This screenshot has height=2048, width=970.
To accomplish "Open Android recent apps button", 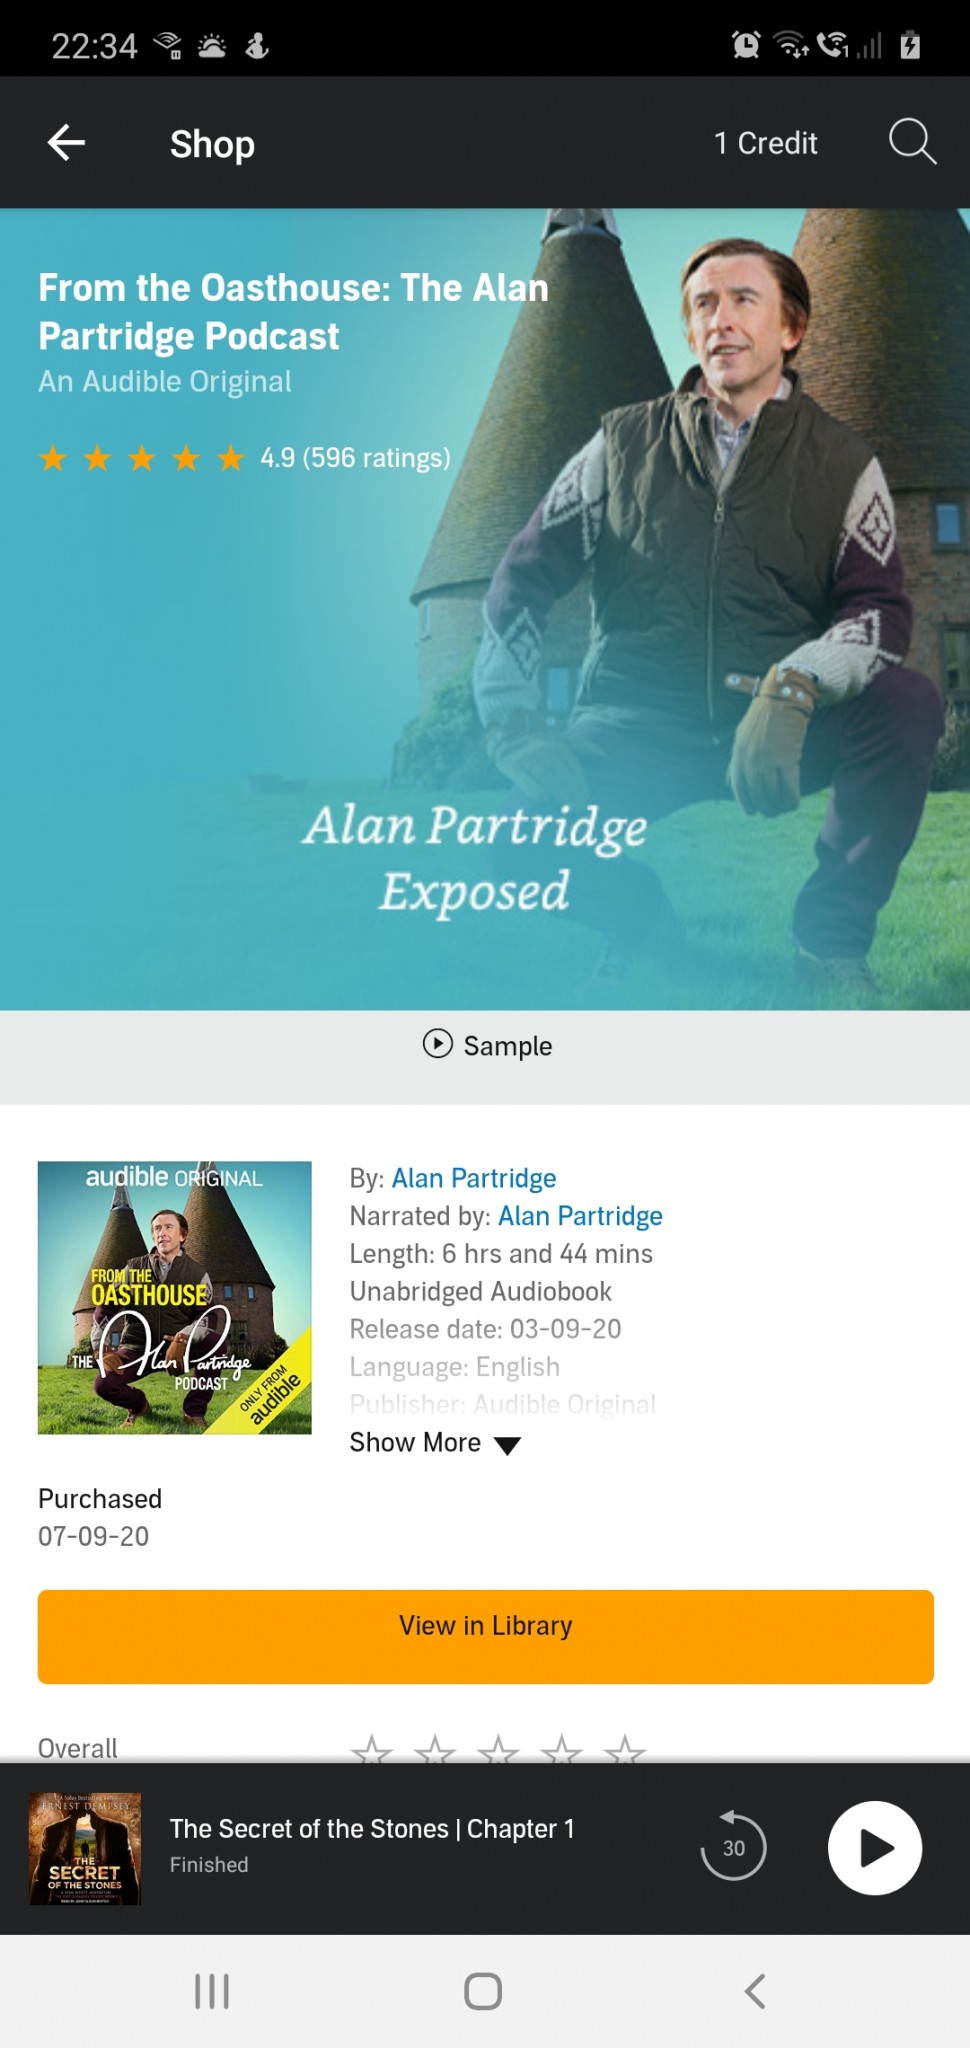I will pyautogui.click(x=212, y=1991).
